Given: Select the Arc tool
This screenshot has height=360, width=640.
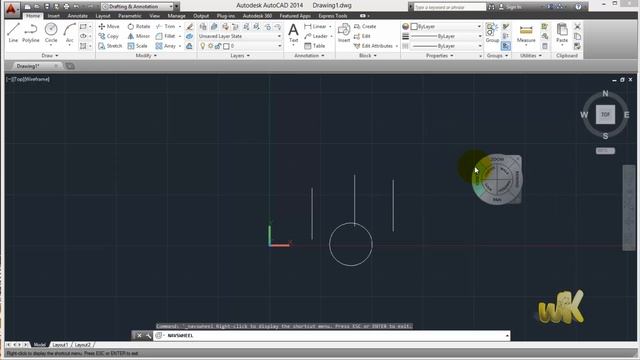Looking at the screenshot, I should click(x=69, y=33).
